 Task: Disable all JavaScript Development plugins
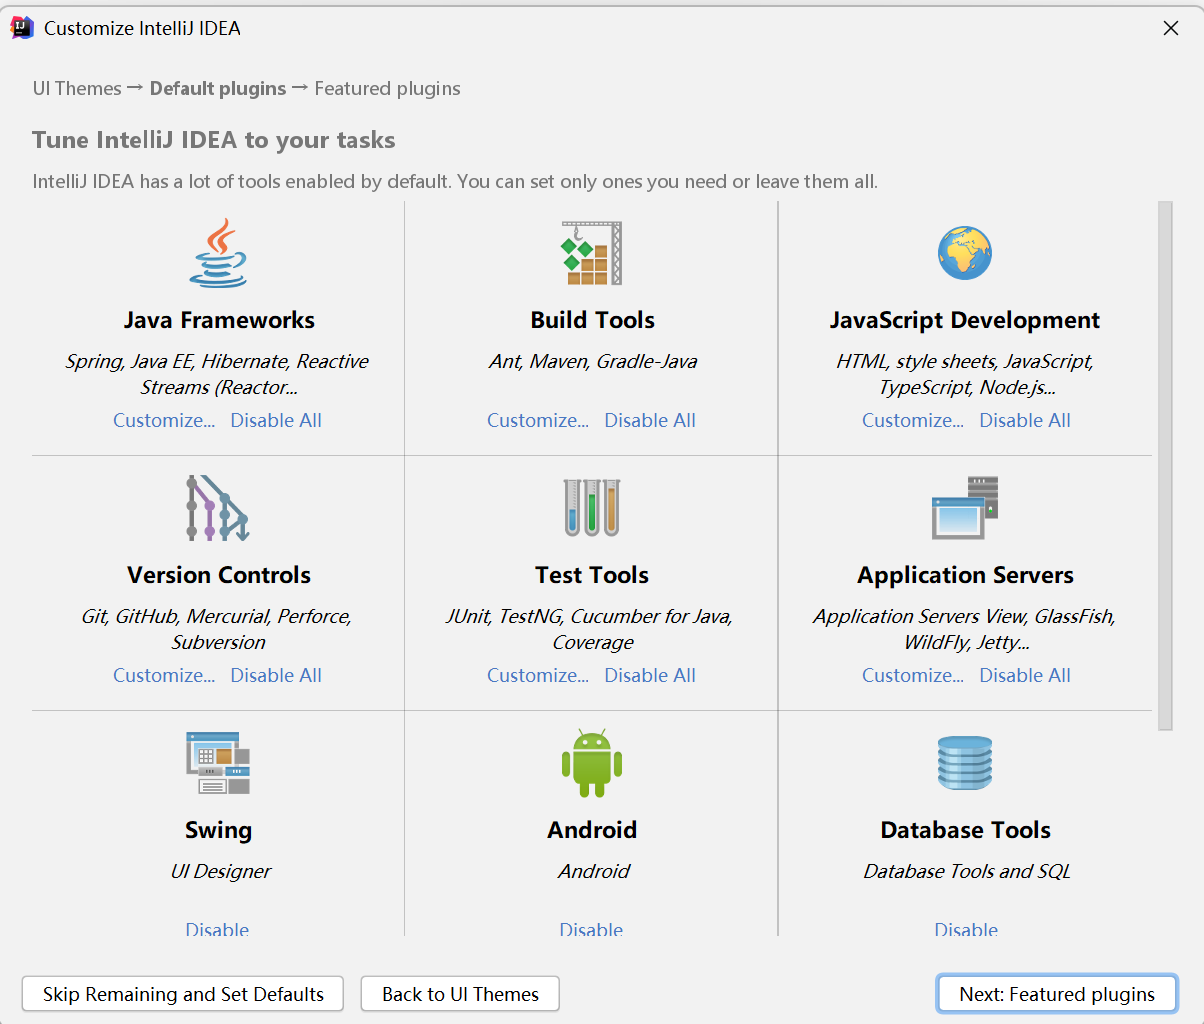click(x=1025, y=420)
